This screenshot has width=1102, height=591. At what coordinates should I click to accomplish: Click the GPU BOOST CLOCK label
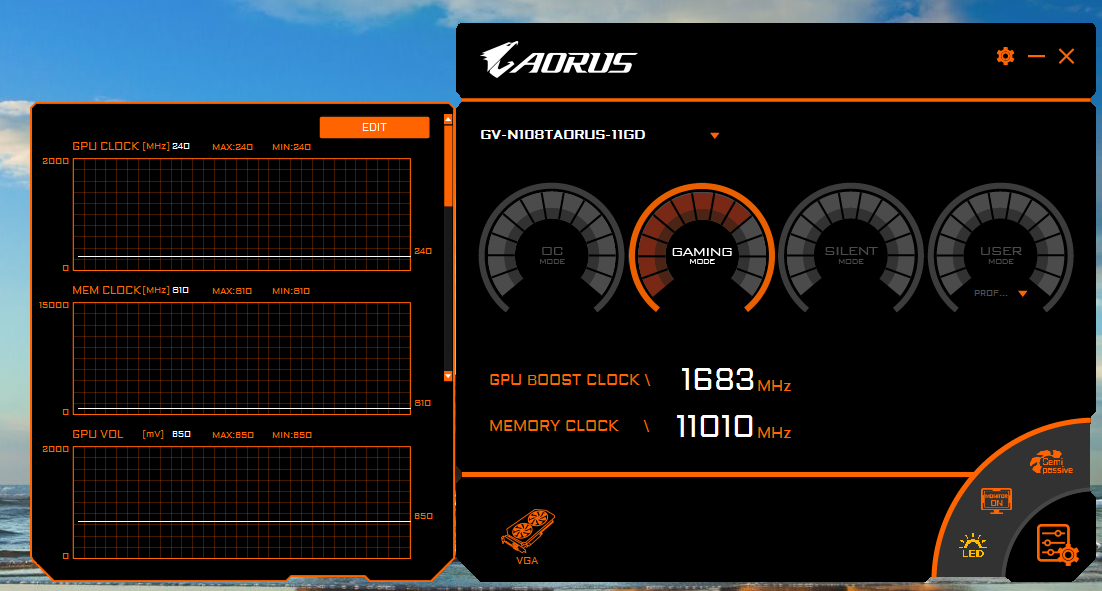[x=564, y=380]
